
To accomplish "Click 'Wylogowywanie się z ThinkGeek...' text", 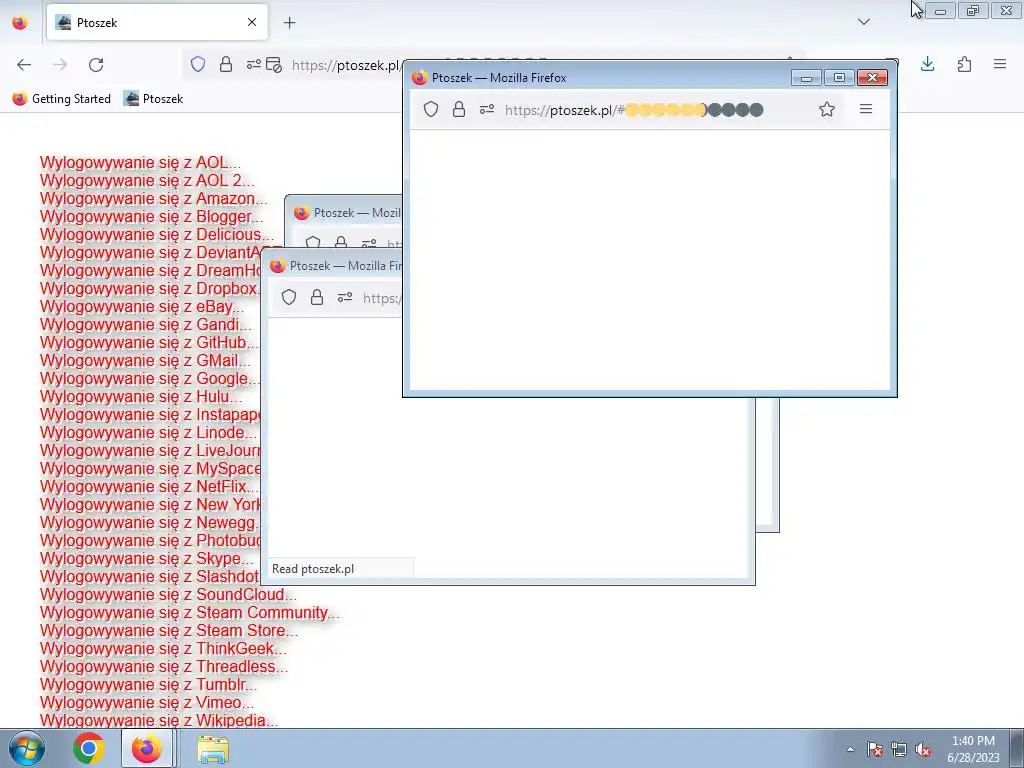I will (x=163, y=648).
